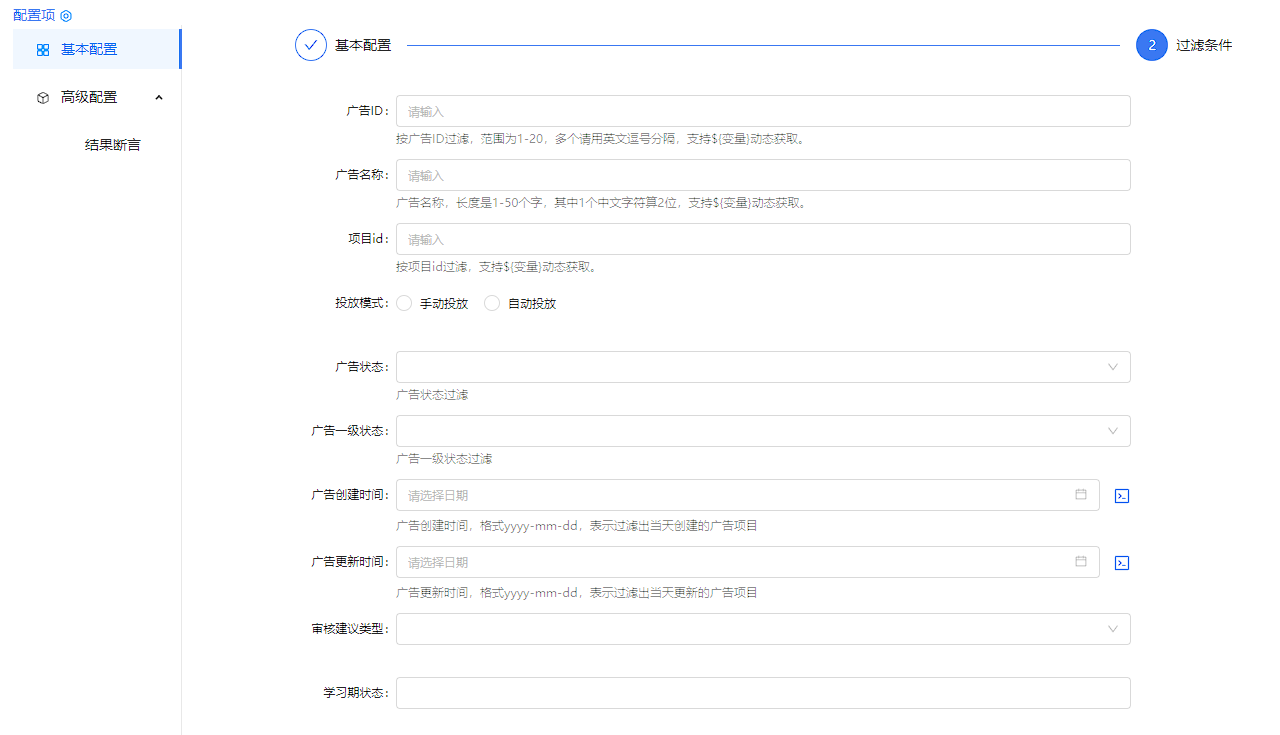Go to step 2 过滤条件
The height and width of the screenshot is (735, 1280).
pyautogui.click(x=1152, y=45)
